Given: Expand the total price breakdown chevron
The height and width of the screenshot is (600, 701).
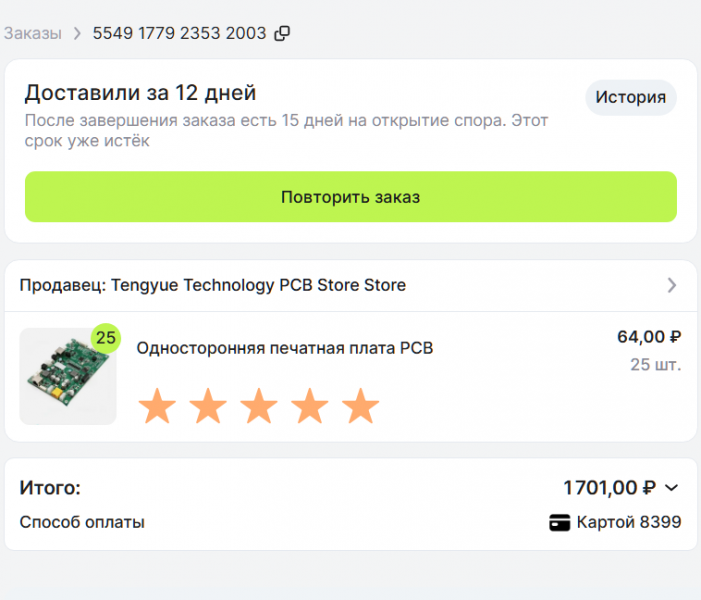Looking at the screenshot, I should point(672,488).
